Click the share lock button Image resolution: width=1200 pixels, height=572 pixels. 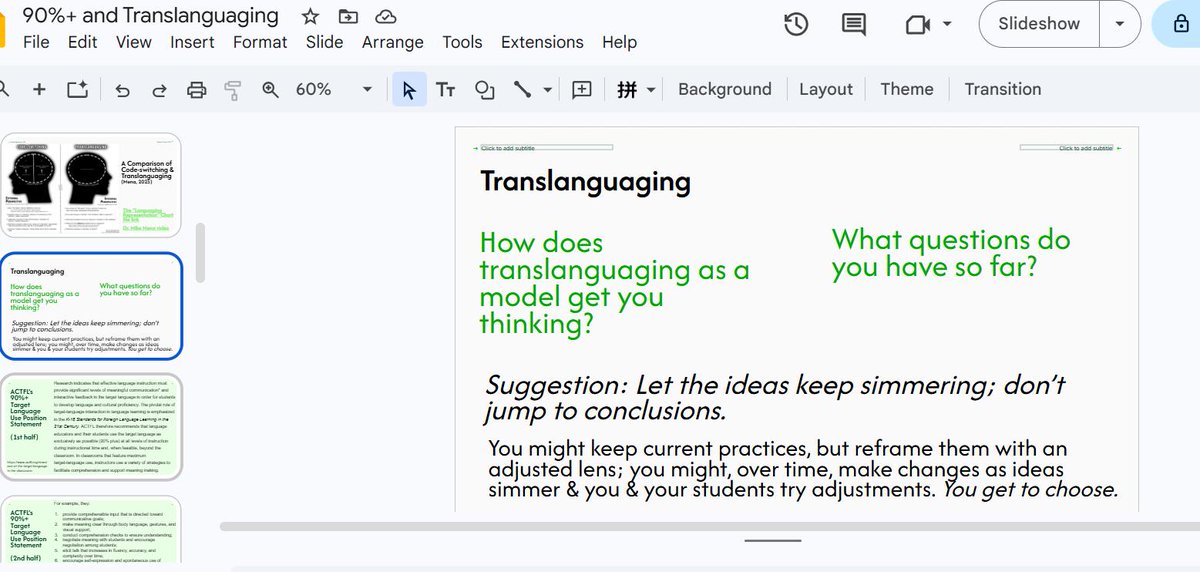[x=1180, y=24]
